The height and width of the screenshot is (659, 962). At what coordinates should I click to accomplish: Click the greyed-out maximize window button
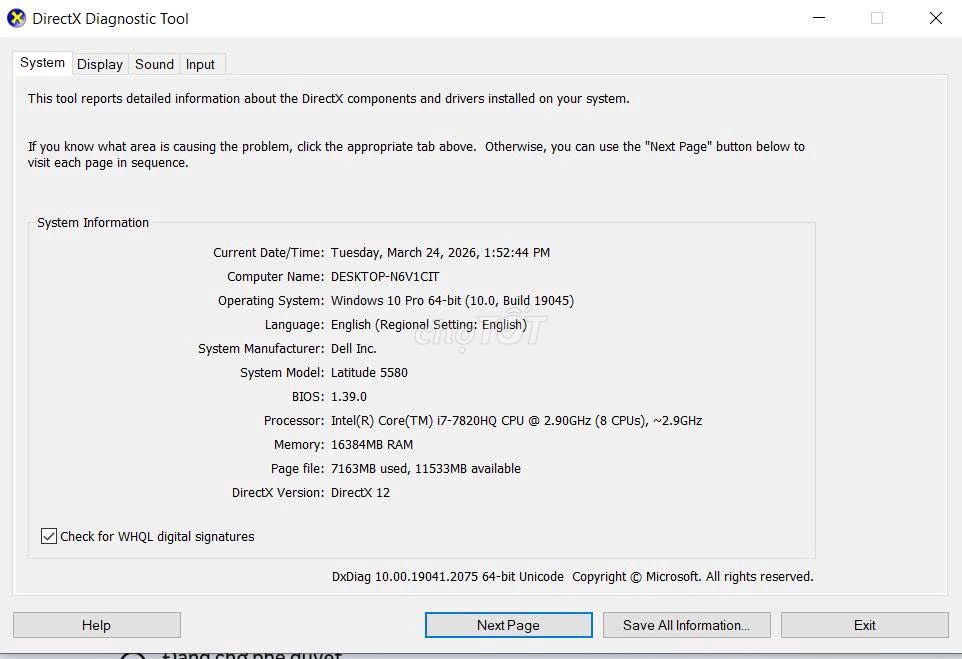click(x=877, y=18)
